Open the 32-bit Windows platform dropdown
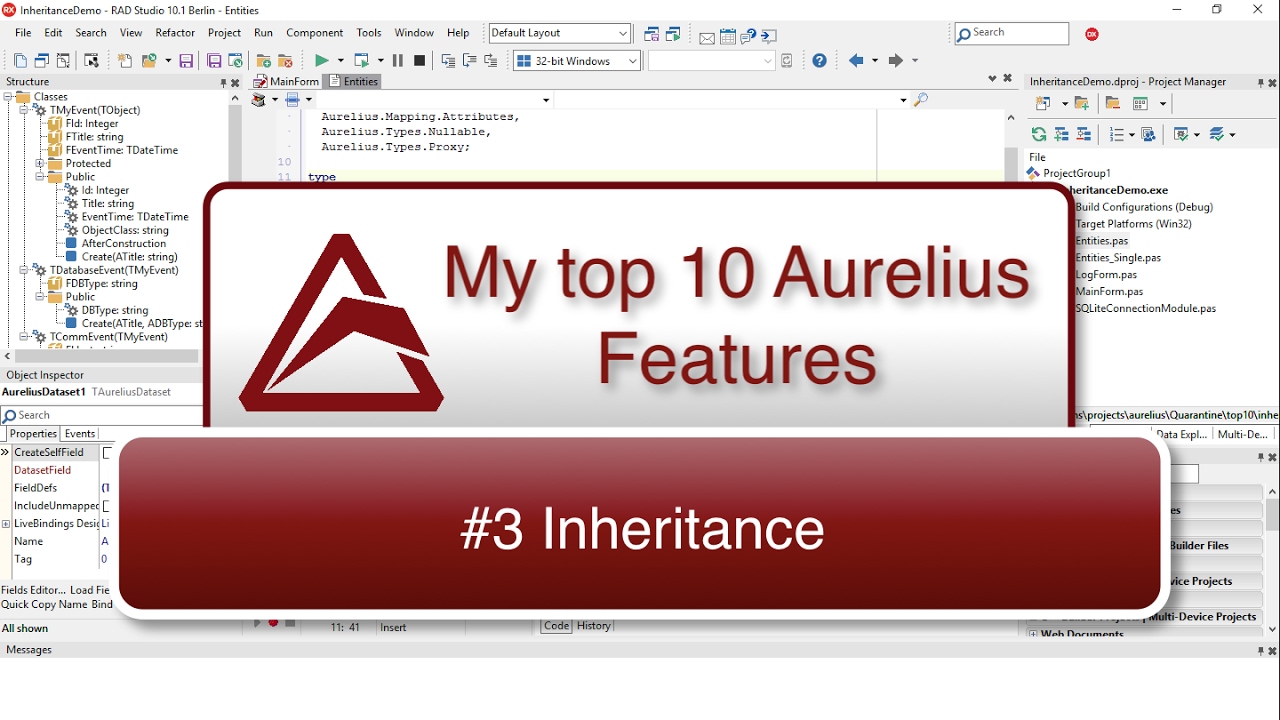1280x720 pixels. (577, 61)
